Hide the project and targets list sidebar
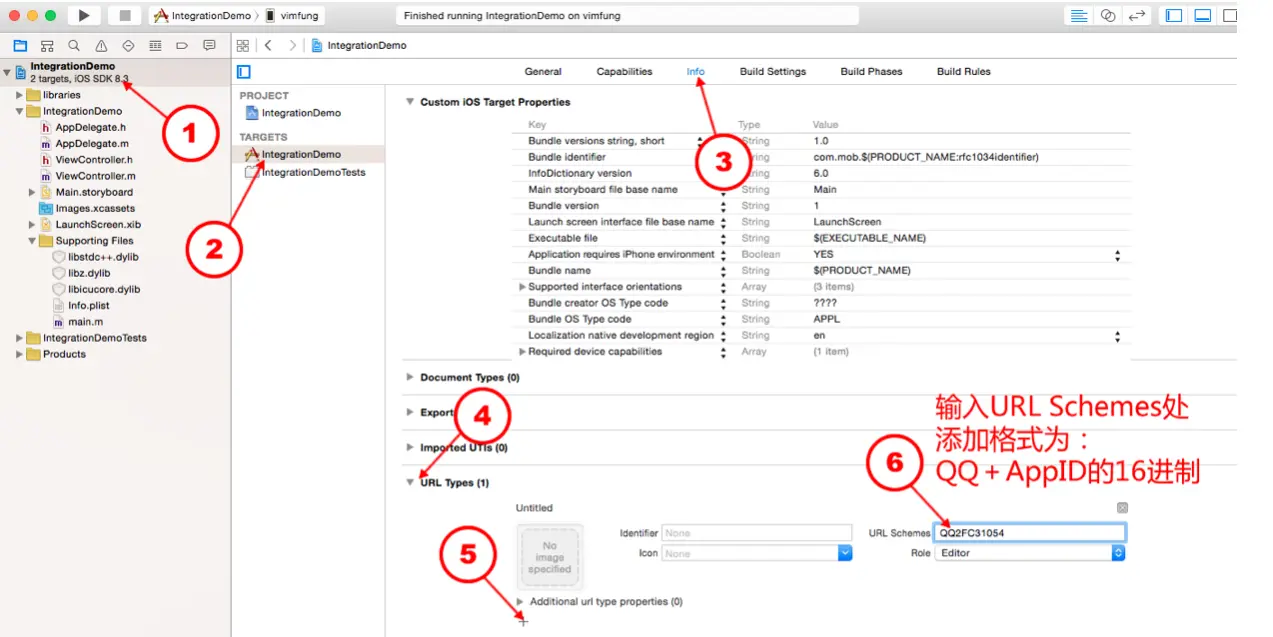1273x637 pixels. pyautogui.click(x=244, y=72)
